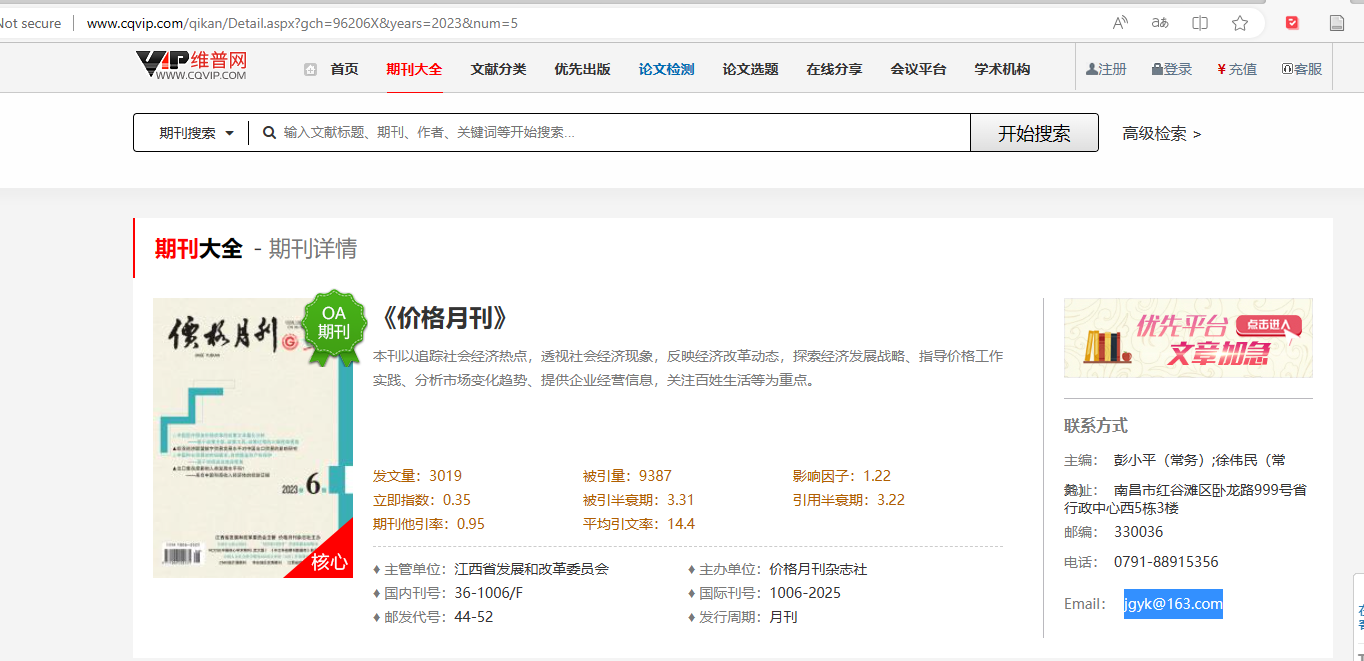
Task: Click 引用半衰期 value 3.22
Action: [x=891, y=500]
